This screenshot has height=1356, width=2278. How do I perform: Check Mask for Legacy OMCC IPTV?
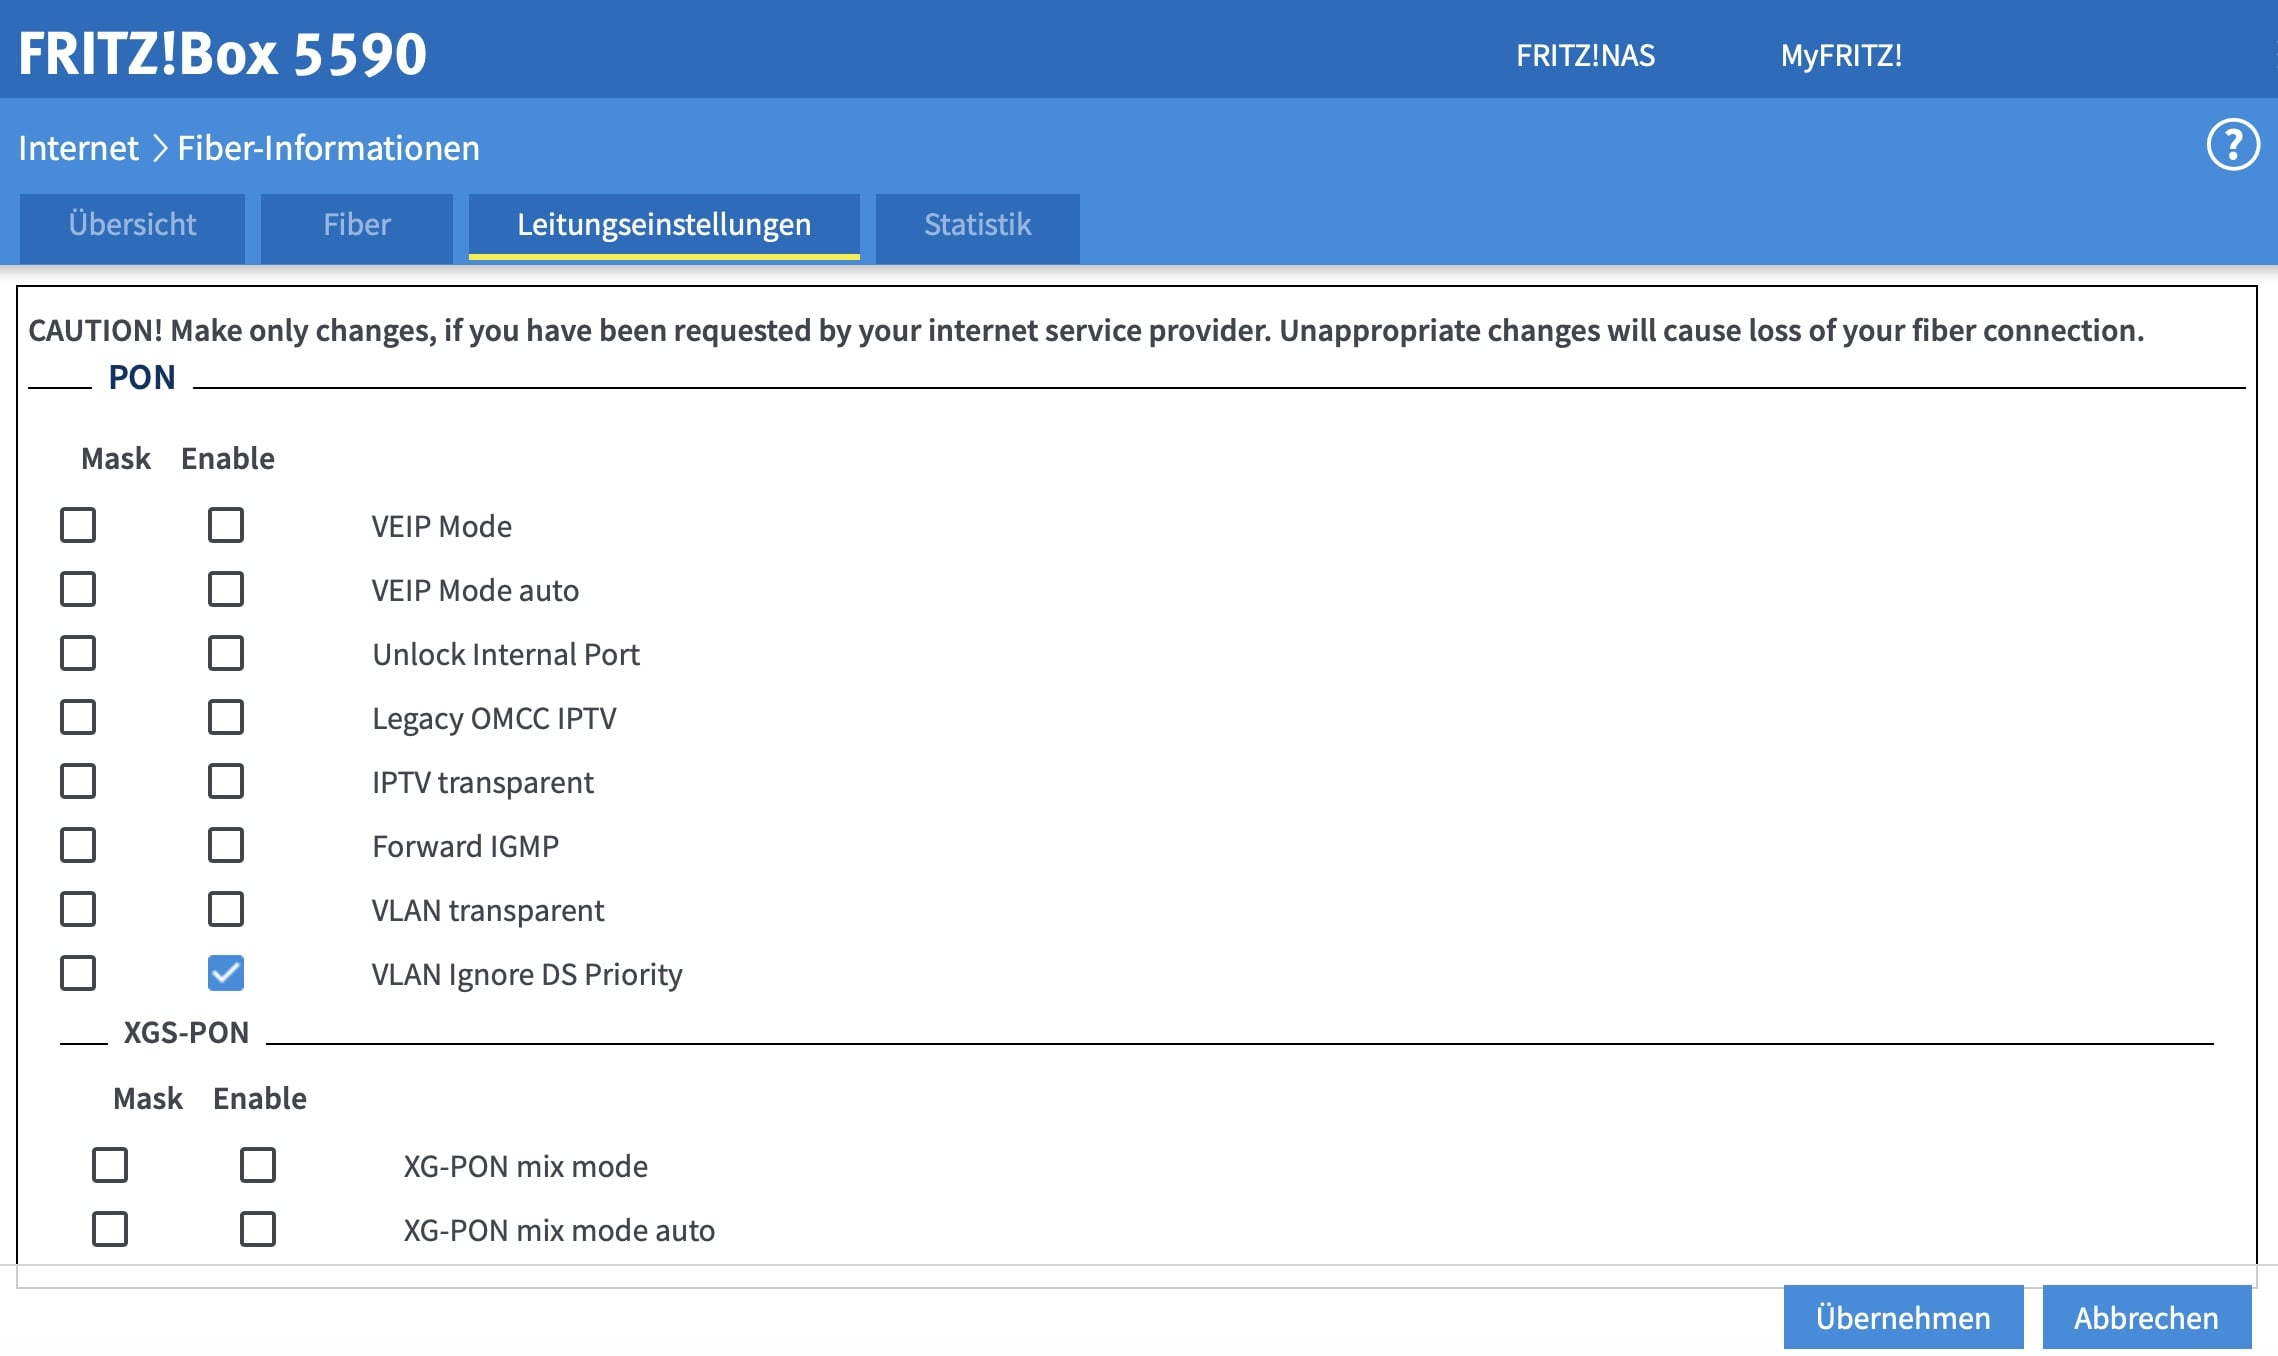pyautogui.click(x=78, y=717)
